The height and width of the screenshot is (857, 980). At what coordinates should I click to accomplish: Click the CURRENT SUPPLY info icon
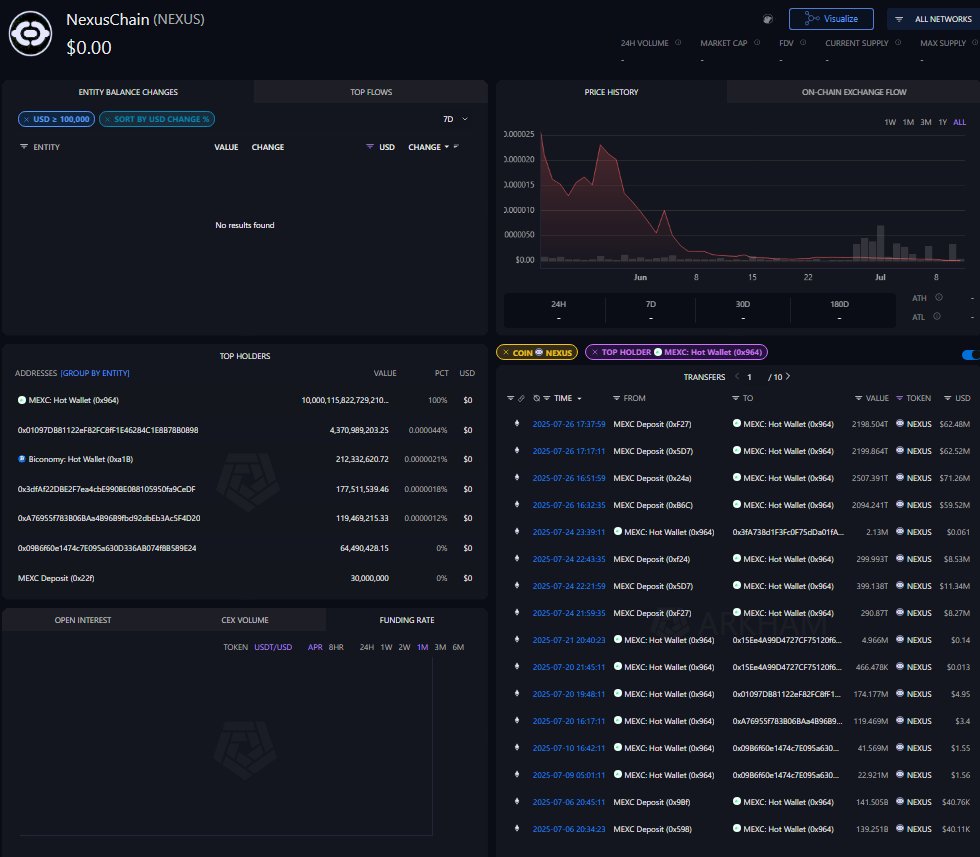point(898,43)
